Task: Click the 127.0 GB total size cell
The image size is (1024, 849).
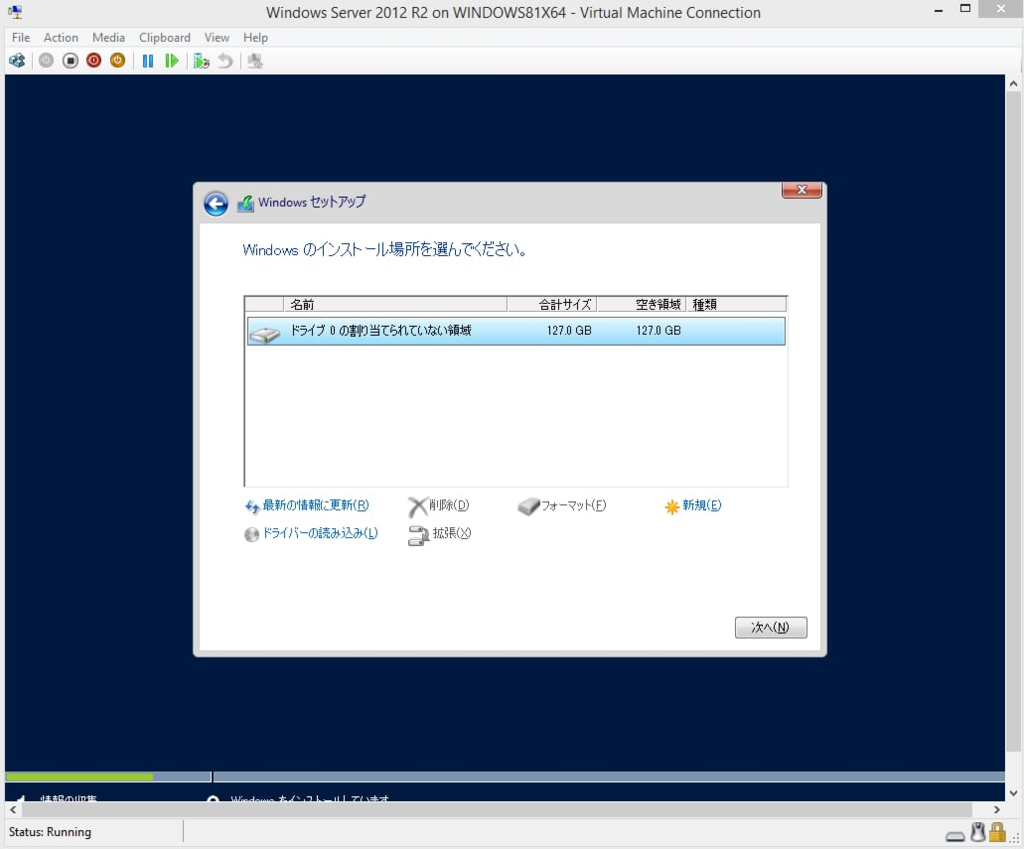Action: point(569,330)
